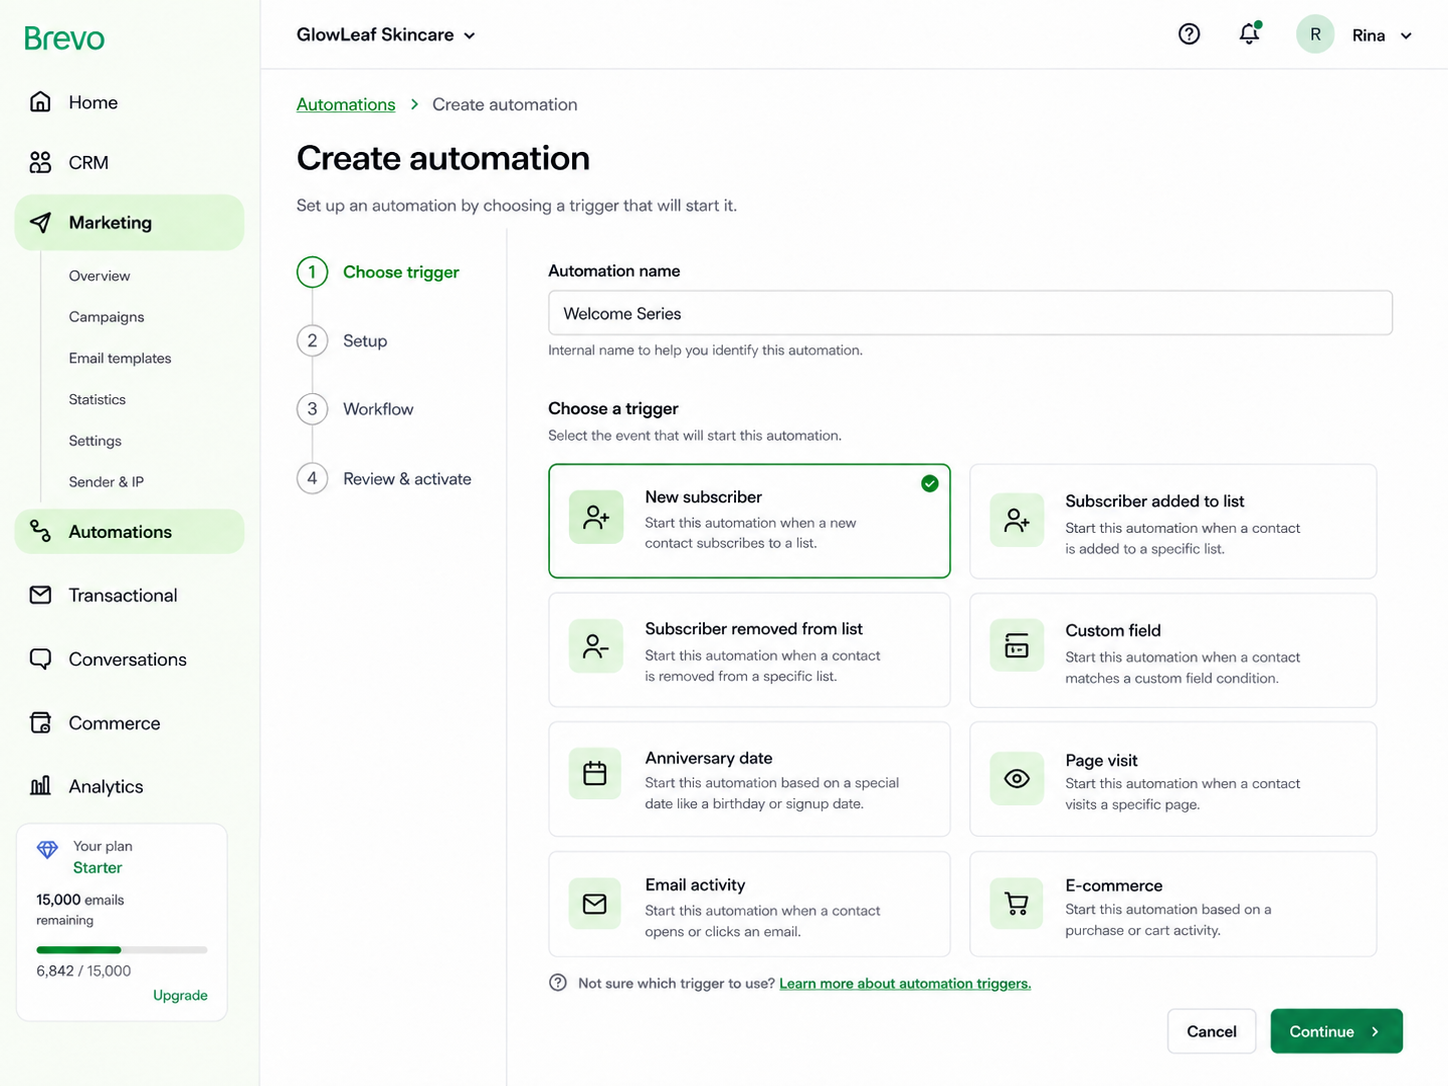The height and width of the screenshot is (1086, 1448).
Task: Open Sender & IP under Marketing
Action: point(106,482)
